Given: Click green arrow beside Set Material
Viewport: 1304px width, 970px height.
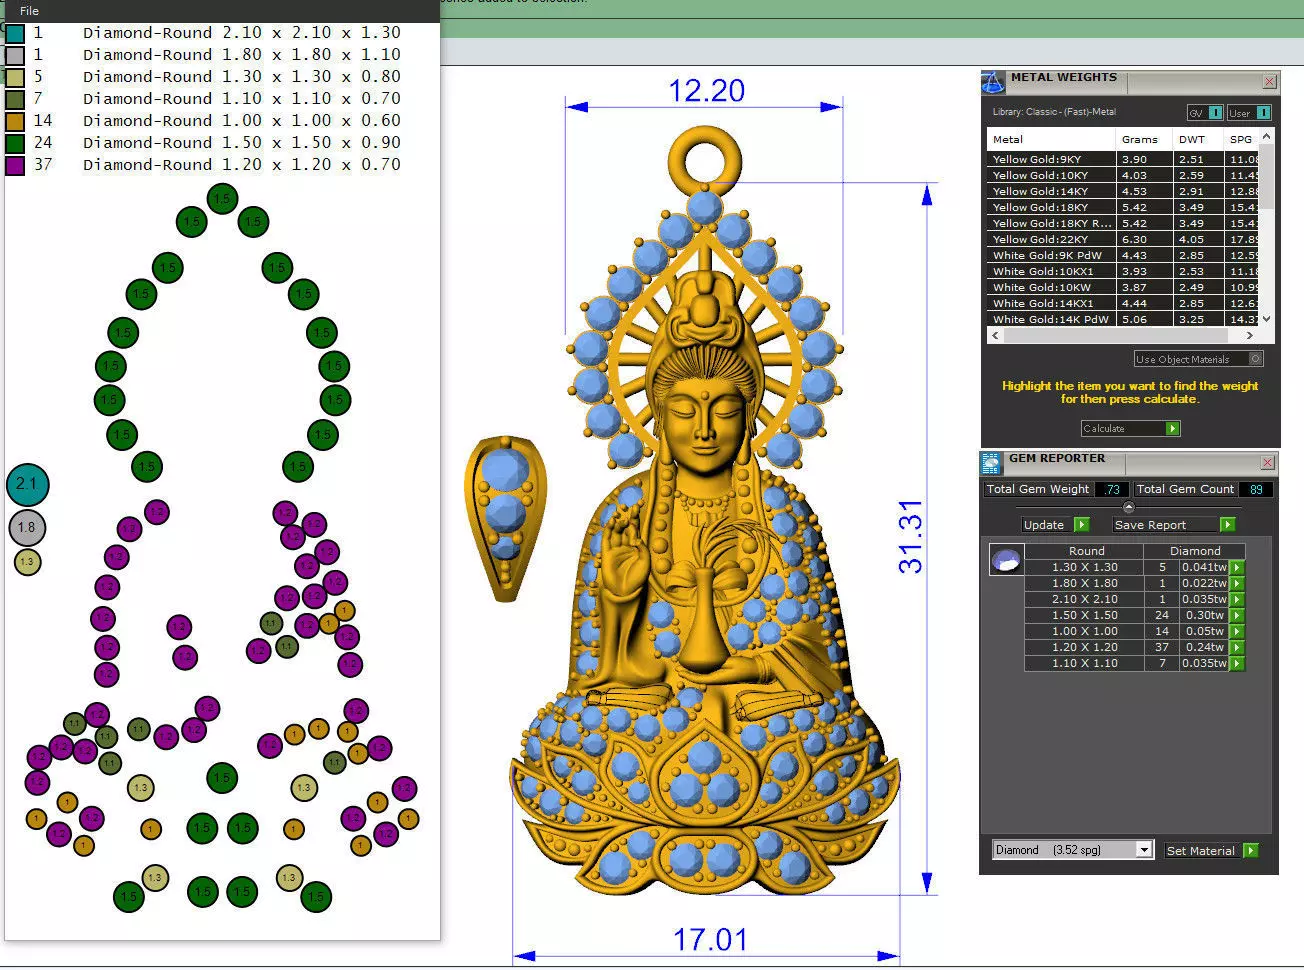Looking at the screenshot, I should [x=1251, y=851].
